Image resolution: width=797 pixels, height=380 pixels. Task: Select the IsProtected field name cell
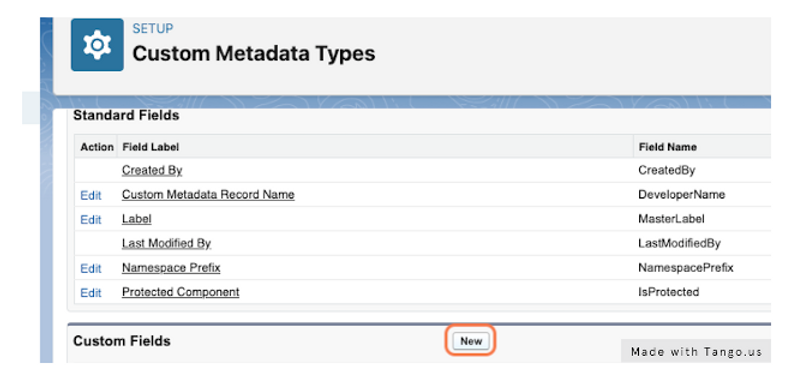(x=668, y=292)
